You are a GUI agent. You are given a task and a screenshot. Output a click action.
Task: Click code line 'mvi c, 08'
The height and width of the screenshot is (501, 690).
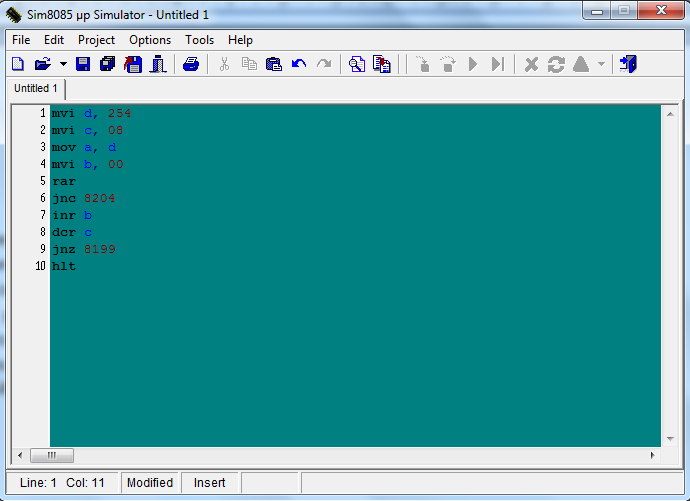pos(88,130)
